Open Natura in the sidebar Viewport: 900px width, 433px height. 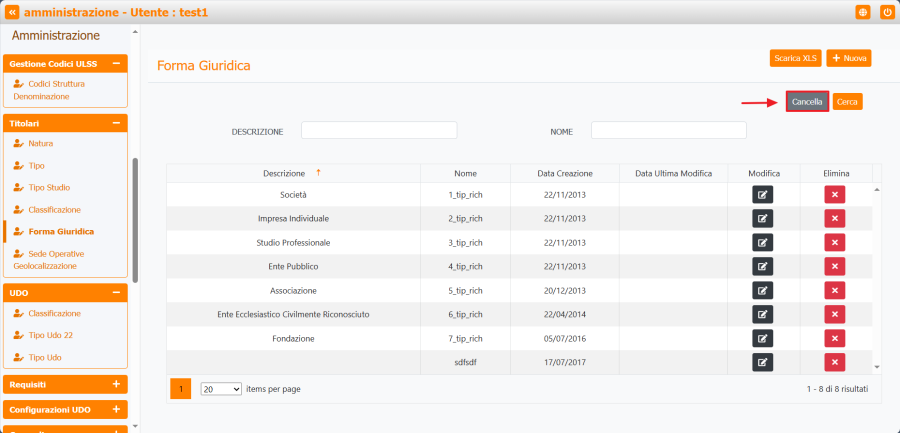(41, 143)
